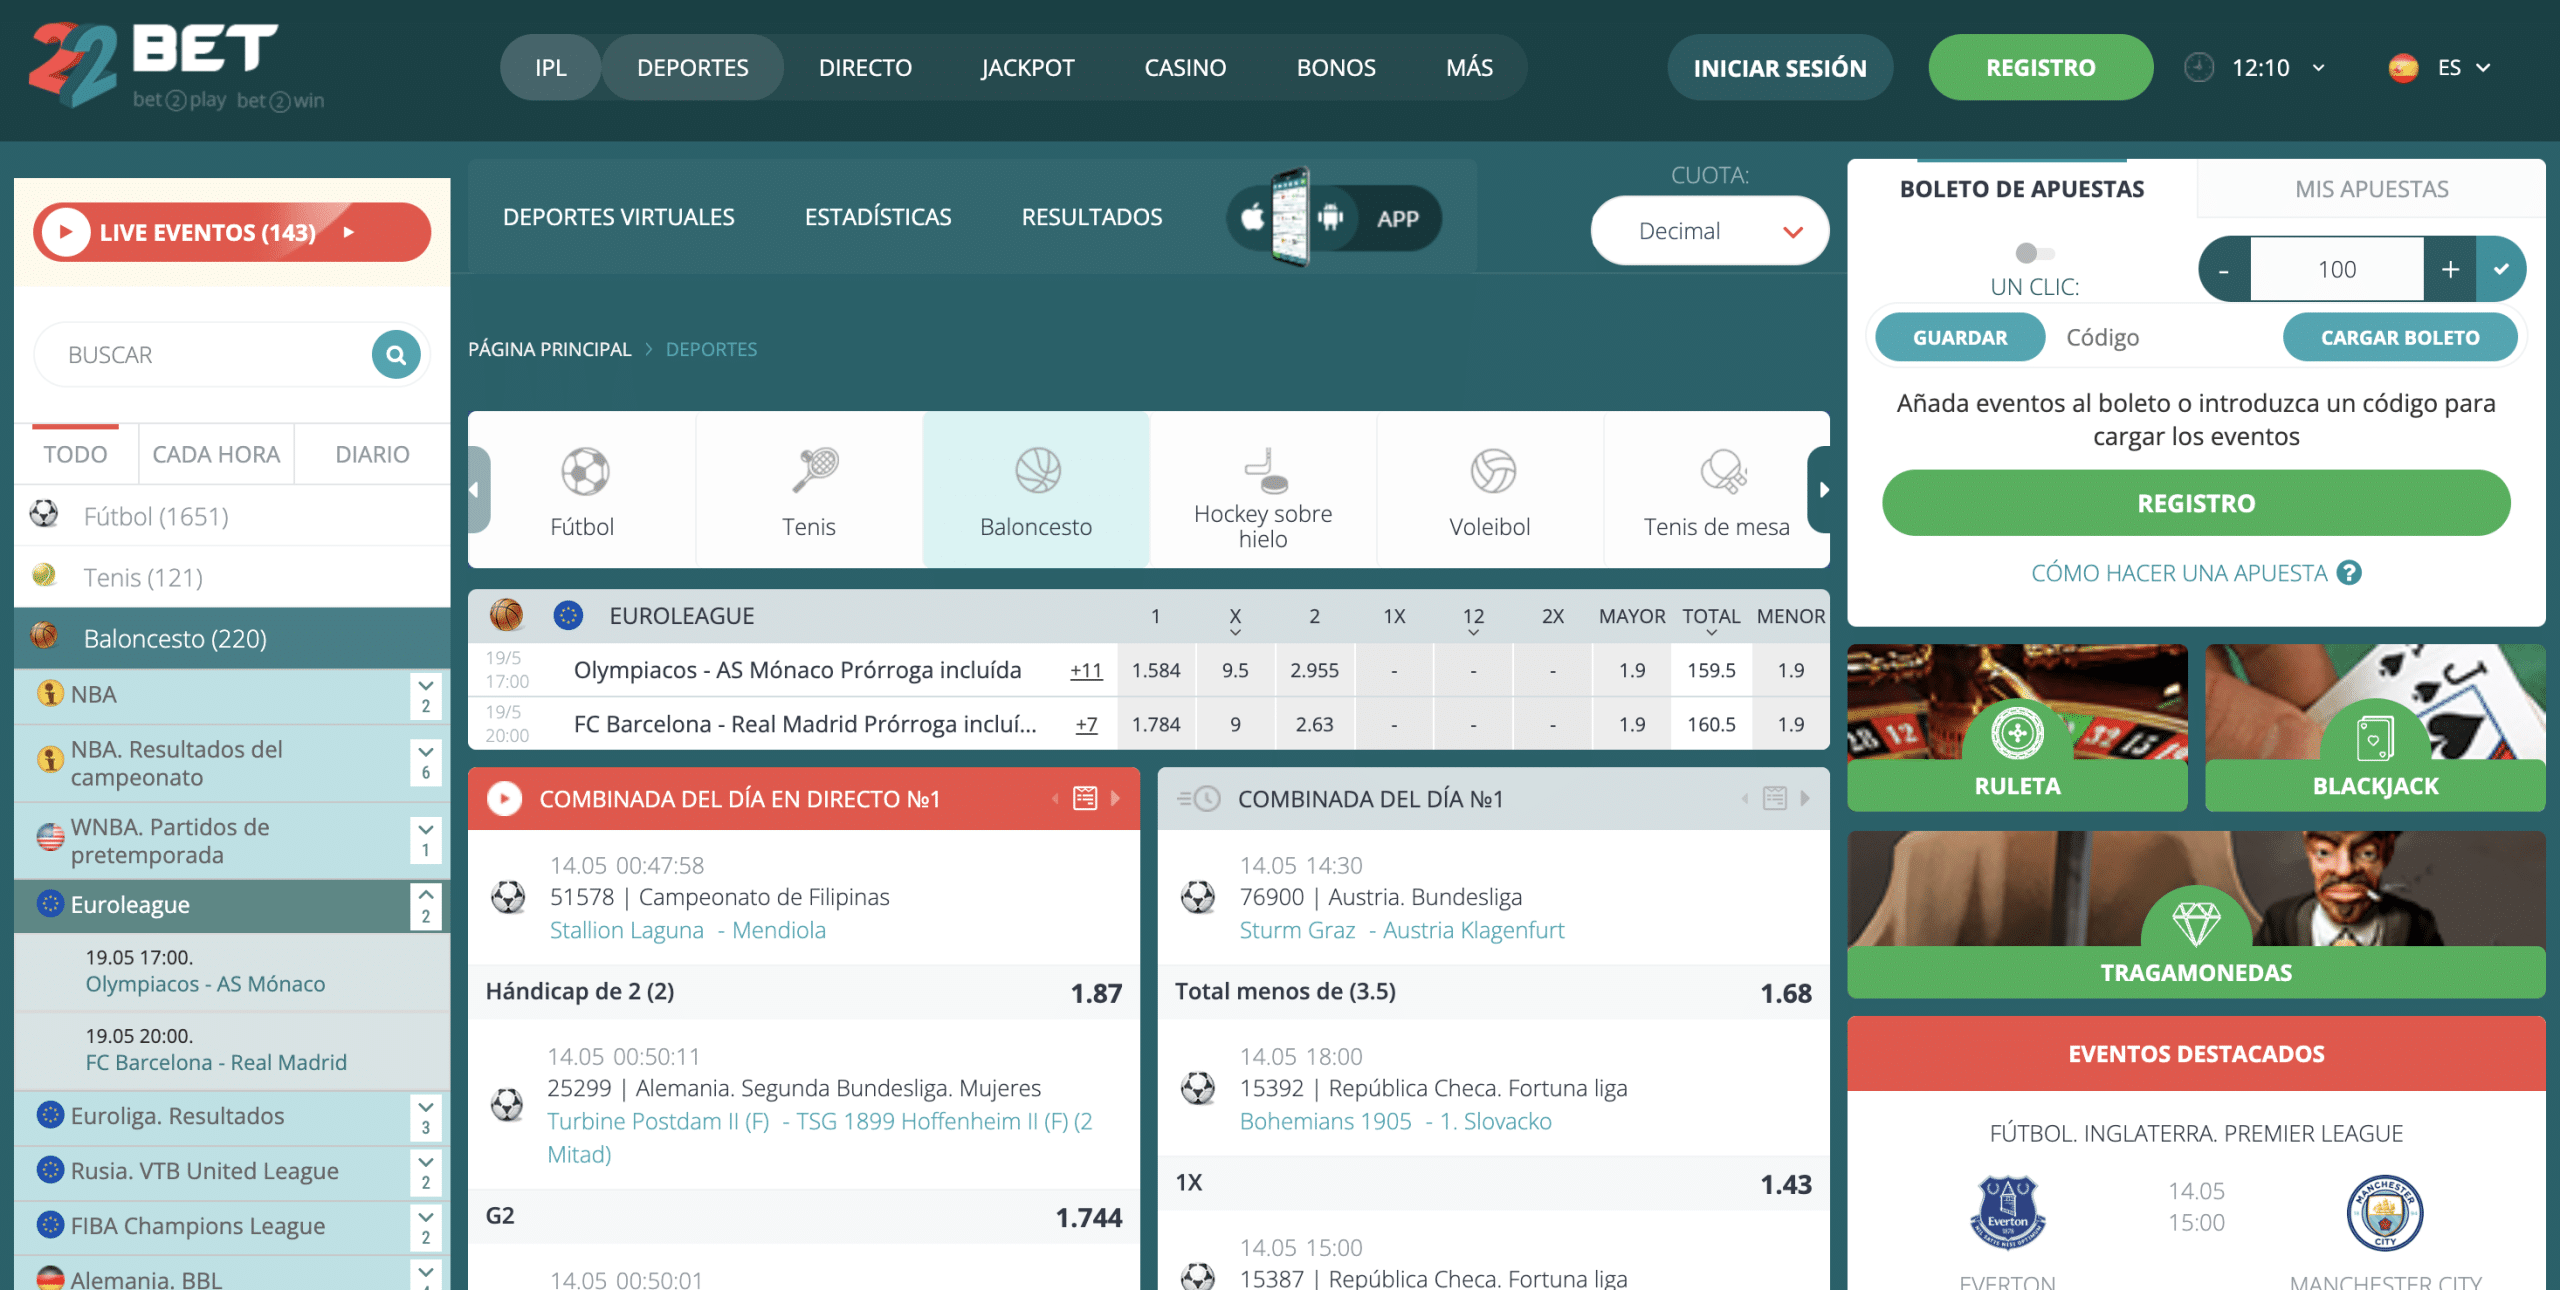Select the Hockey sobre hielo icon
The width and height of the screenshot is (2560, 1290).
tap(1266, 471)
